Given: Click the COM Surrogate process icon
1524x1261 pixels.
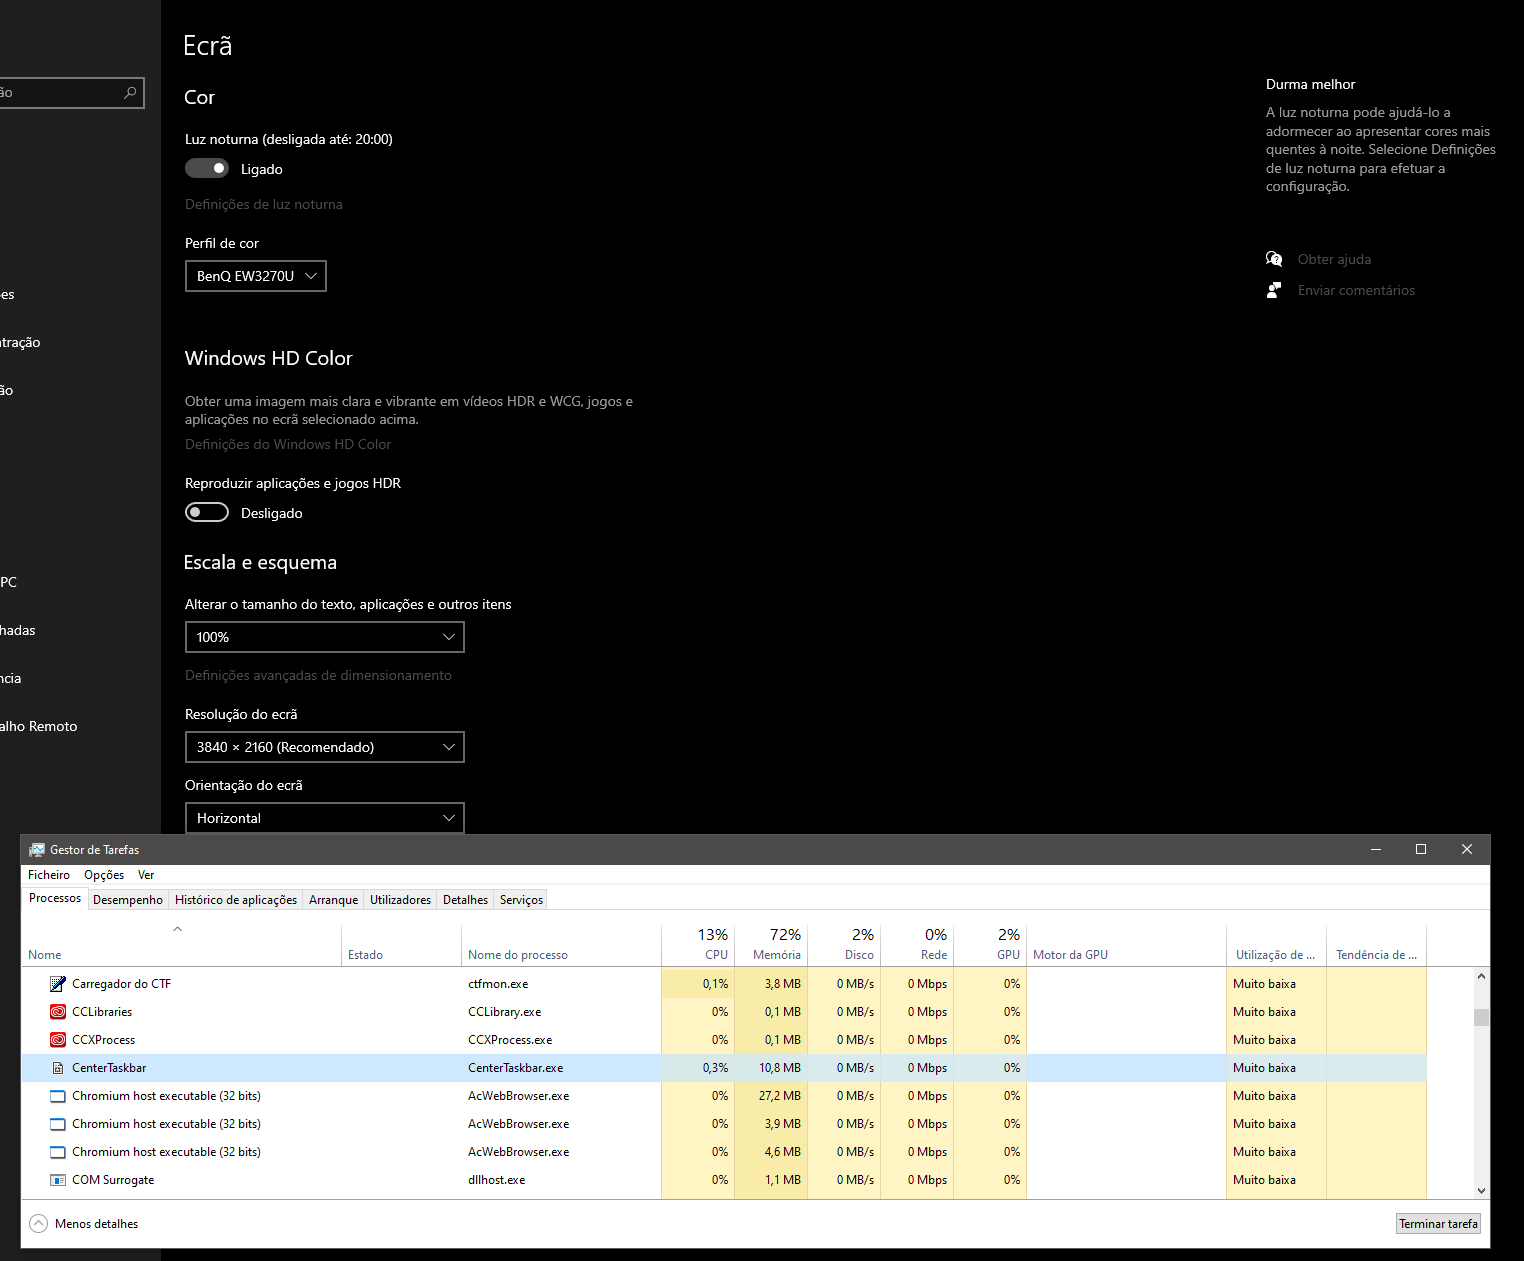Looking at the screenshot, I should pyautogui.click(x=57, y=1179).
